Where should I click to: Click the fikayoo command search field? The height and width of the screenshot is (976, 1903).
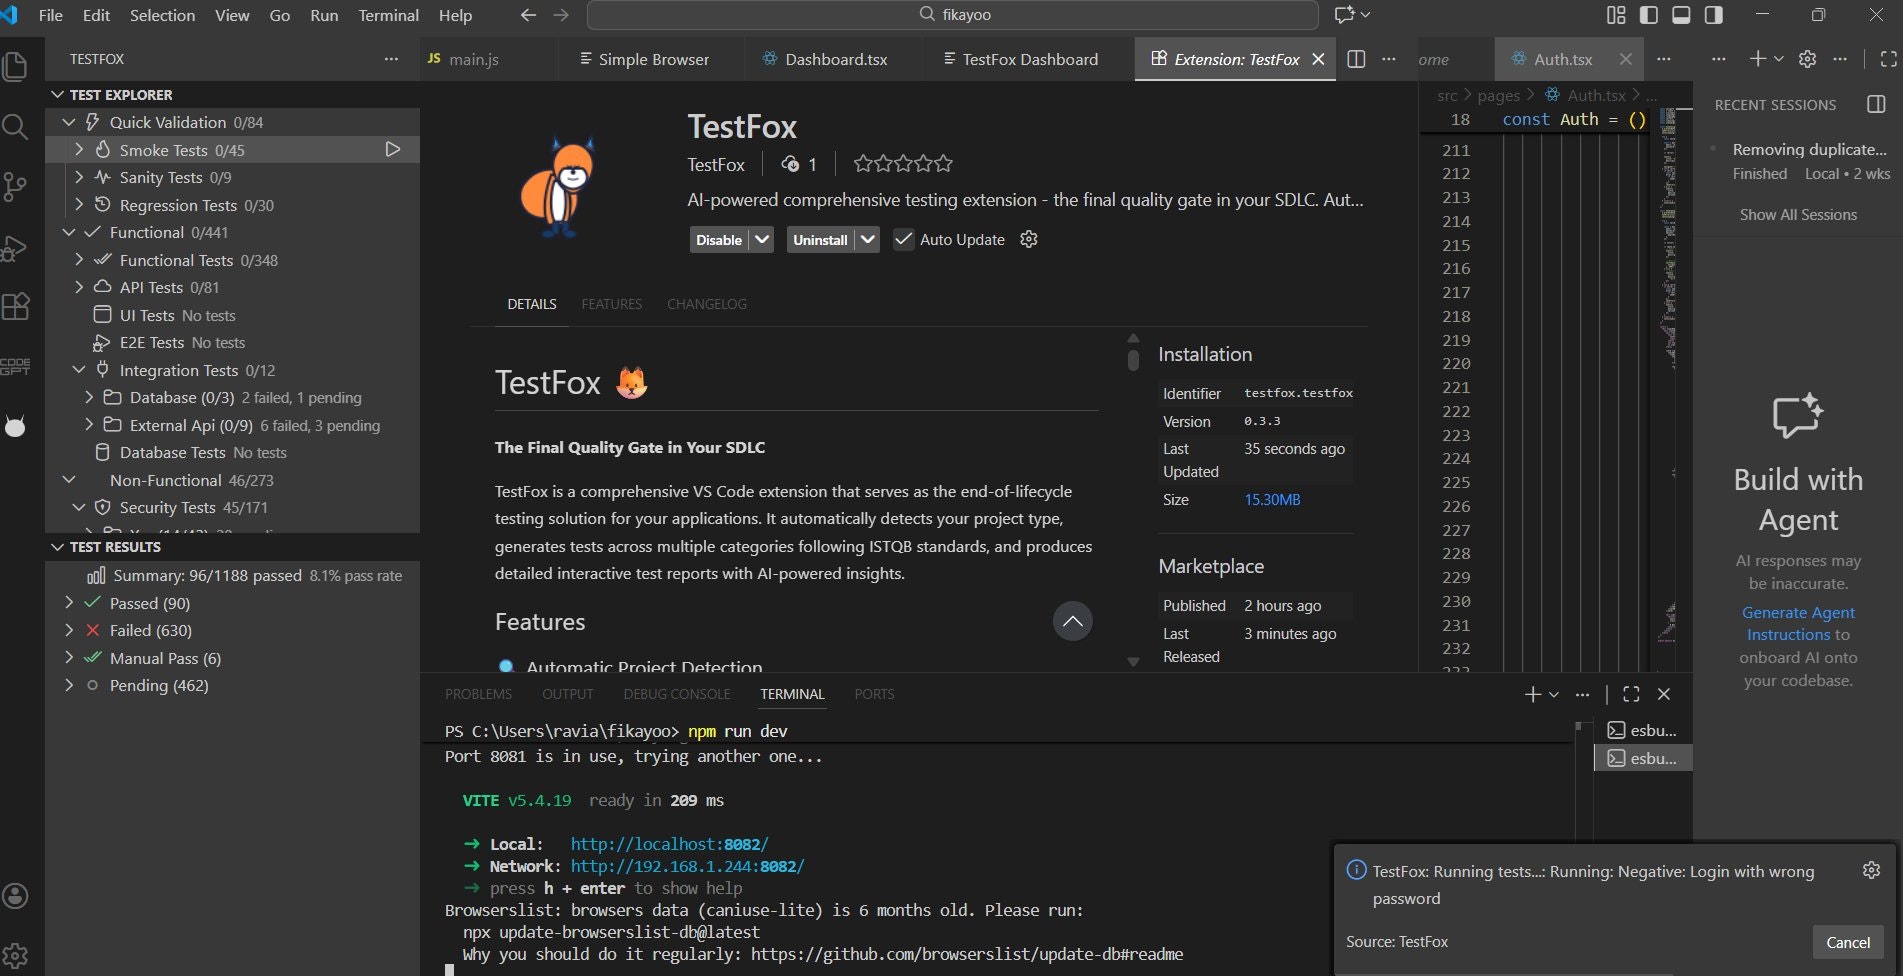[952, 14]
